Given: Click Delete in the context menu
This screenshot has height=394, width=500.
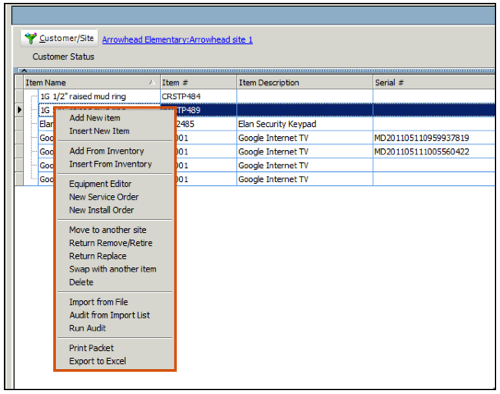Looking at the screenshot, I should click(81, 282).
